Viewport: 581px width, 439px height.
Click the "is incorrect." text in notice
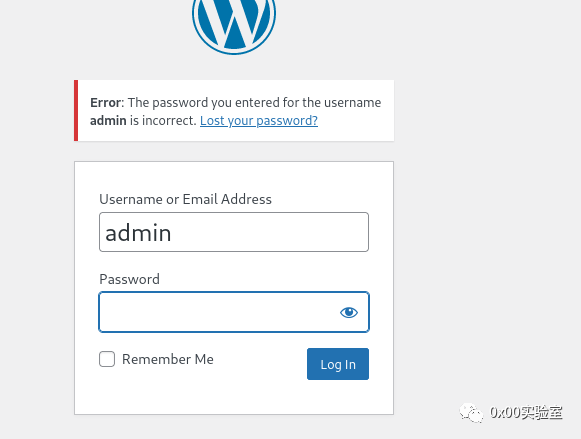163,121
